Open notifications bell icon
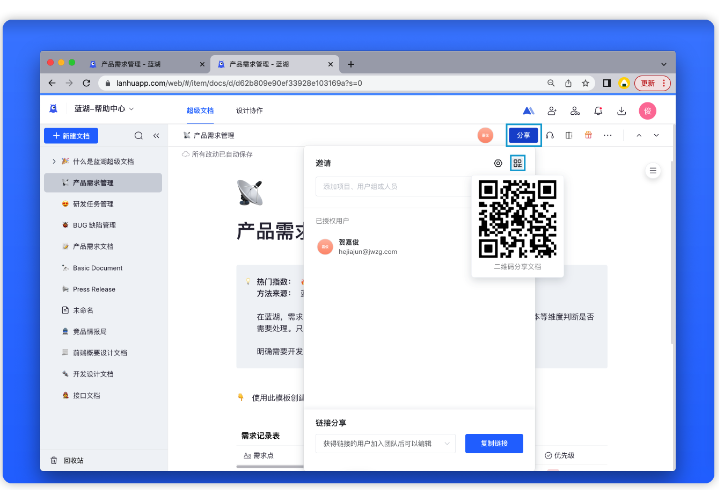Screen dimensions: 719x490 coord(598,110)
